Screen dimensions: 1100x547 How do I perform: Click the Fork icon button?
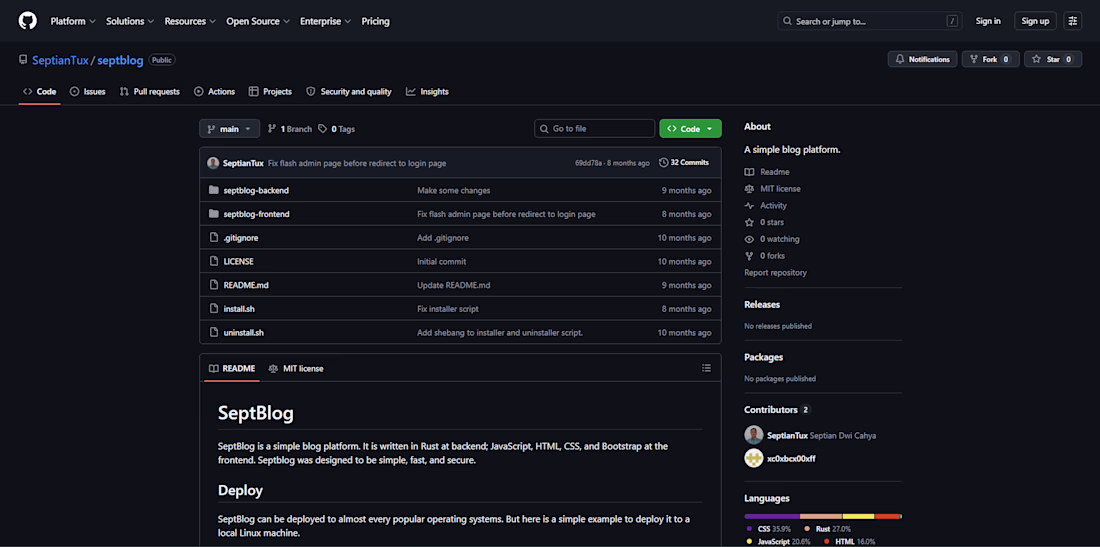pos(974,60)
